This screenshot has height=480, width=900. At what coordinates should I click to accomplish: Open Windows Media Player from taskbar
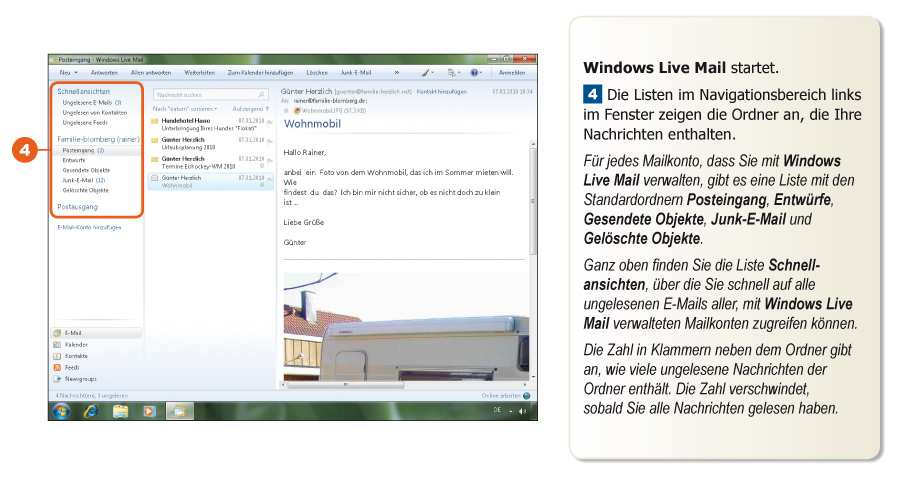[x=149, y=411]
